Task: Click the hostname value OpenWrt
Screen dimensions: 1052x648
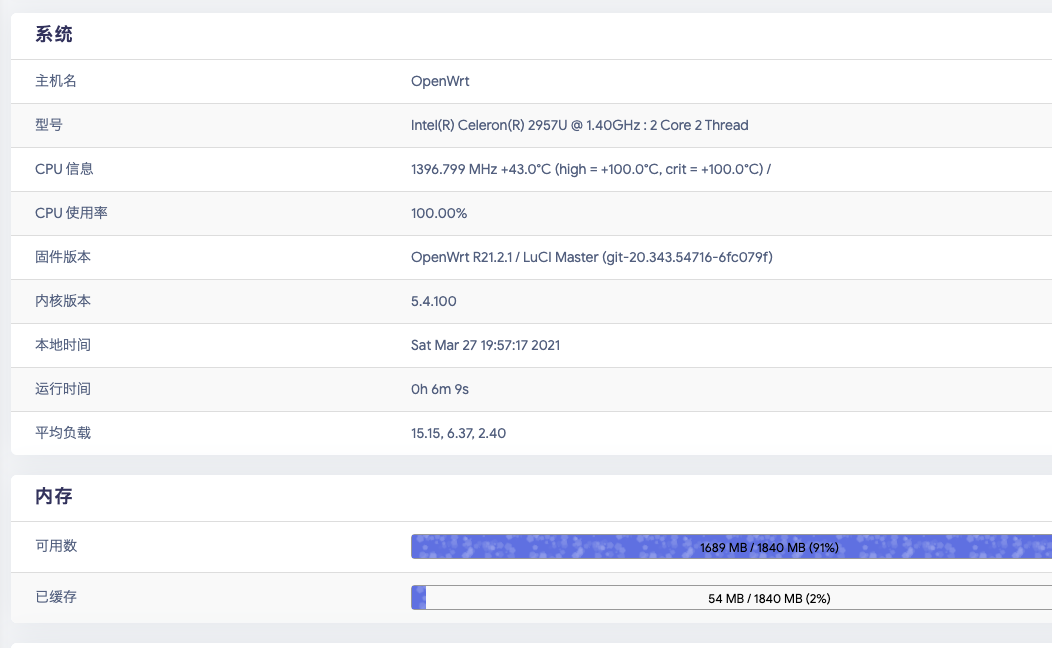Action: (x=440, y=81)
